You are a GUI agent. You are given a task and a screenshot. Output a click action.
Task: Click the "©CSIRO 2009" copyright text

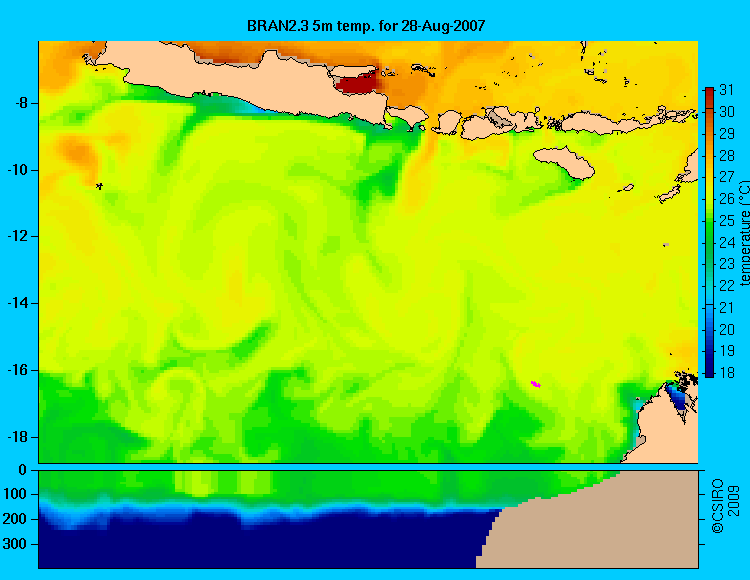[725, 506]
